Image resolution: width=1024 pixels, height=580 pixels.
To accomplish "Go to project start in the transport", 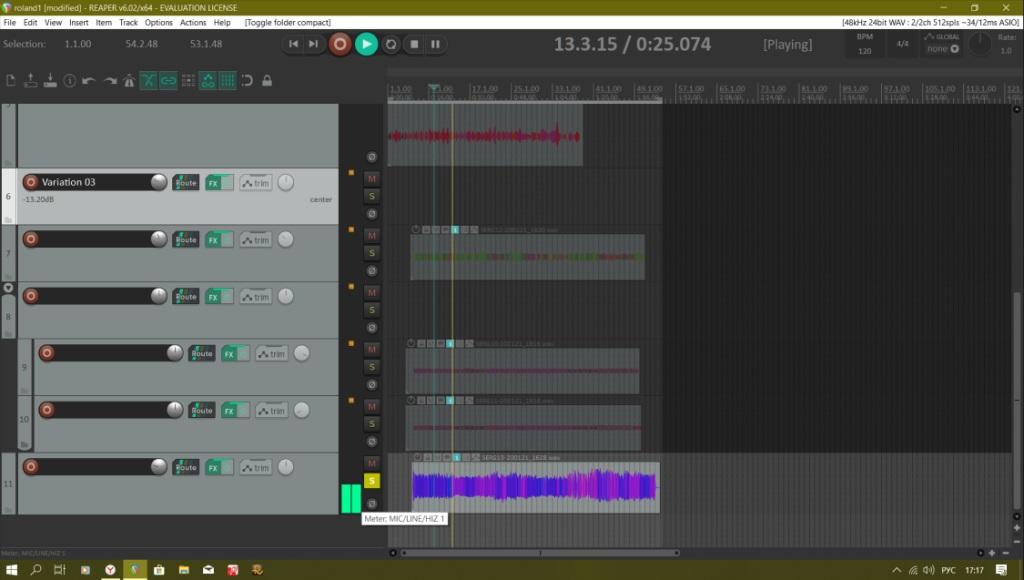I will tap(293, 44).
